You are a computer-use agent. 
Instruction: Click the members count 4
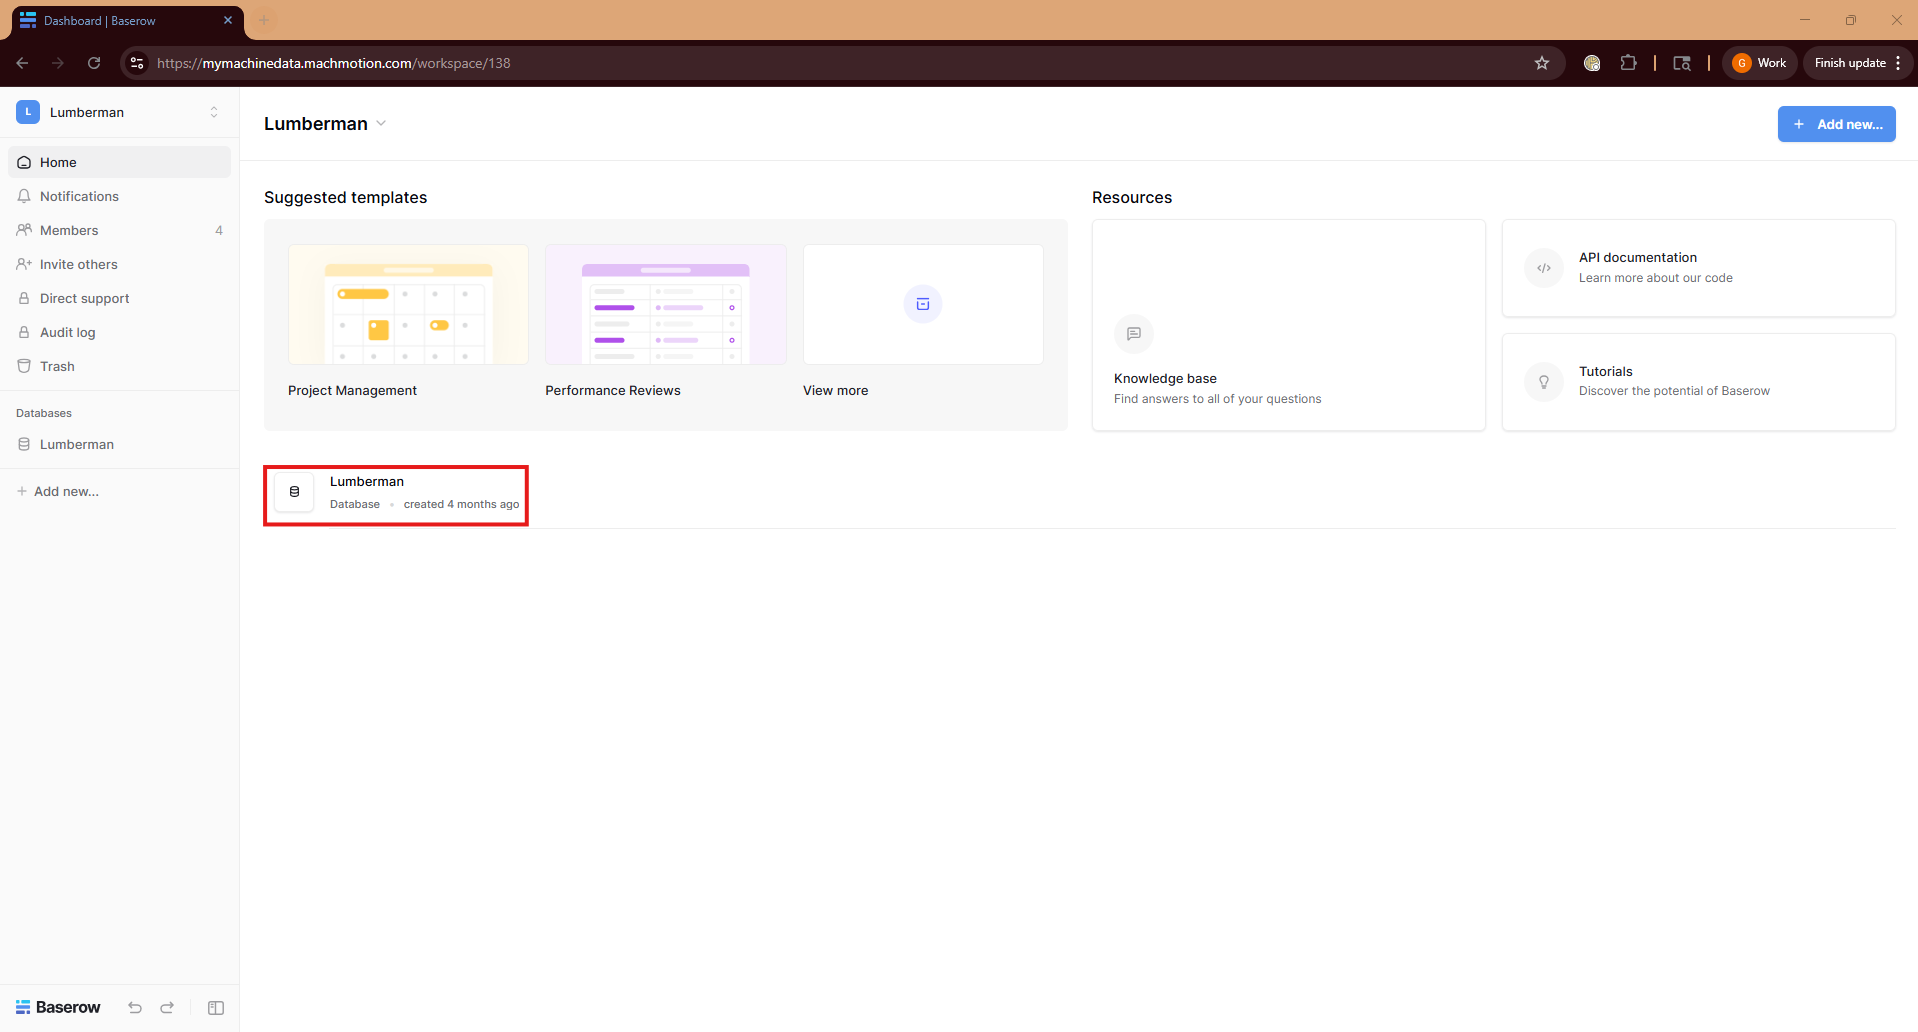pos(219,230)
